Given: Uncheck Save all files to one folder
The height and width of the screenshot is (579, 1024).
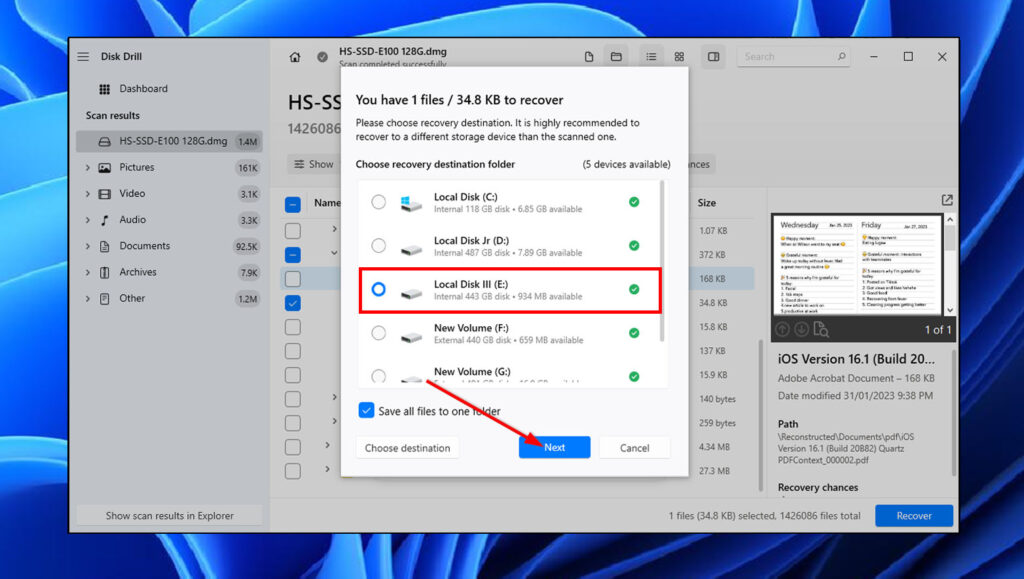Looking at the screenshot, I should click(367, 411).
